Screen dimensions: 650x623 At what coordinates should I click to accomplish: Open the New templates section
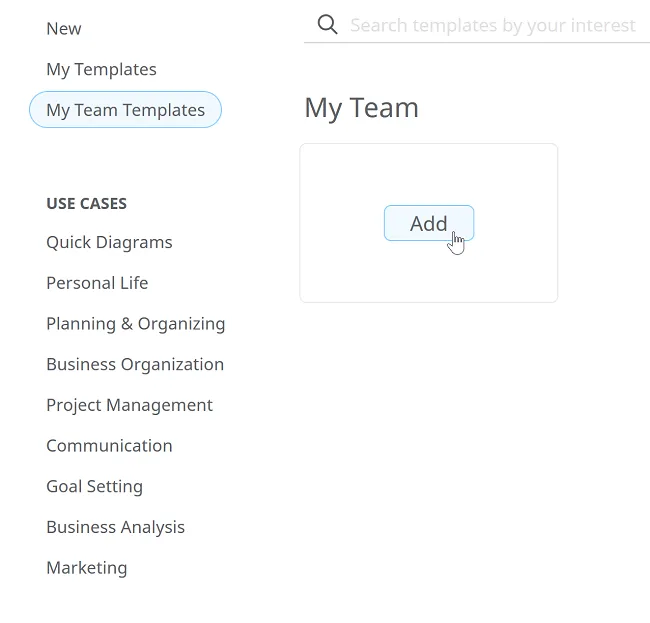click(64, 29)
